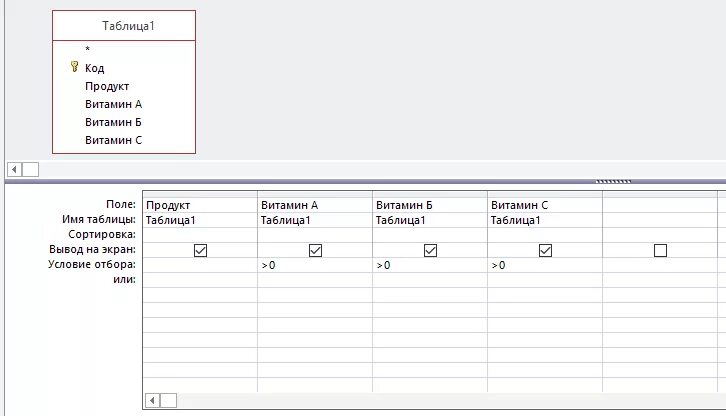Uncheck the Витамин Б show checkbox
This screenshot has width=726, height=416.
tap(430, 251)
